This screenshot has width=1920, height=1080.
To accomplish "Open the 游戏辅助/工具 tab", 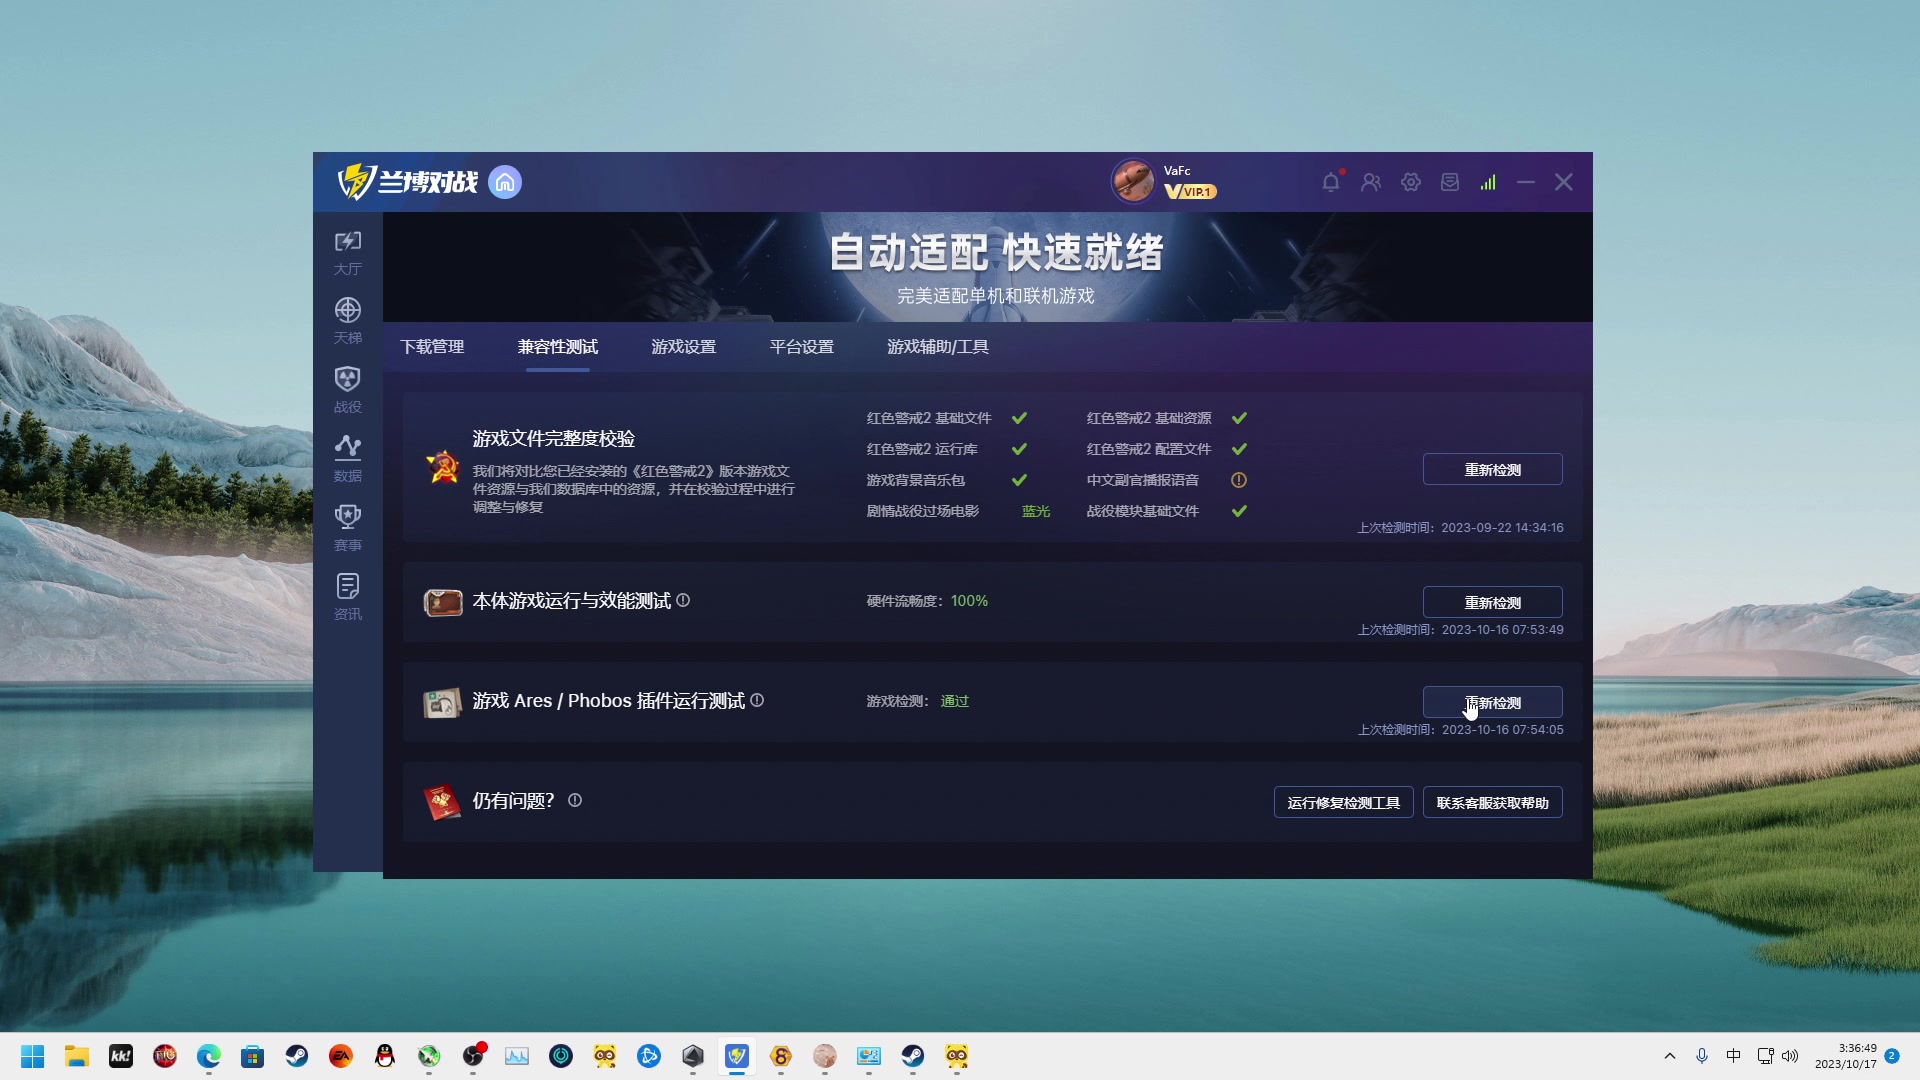I will (938, 347).
